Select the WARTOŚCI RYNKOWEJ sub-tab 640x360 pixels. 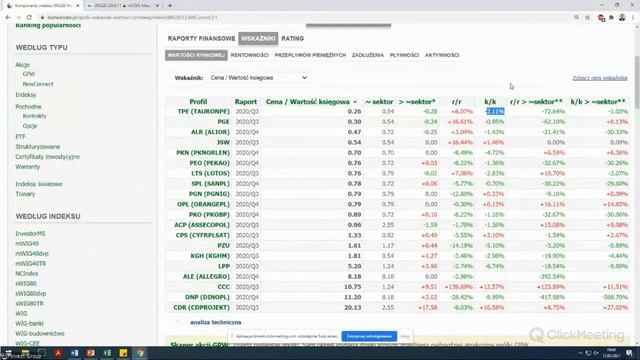click(196, 55)
